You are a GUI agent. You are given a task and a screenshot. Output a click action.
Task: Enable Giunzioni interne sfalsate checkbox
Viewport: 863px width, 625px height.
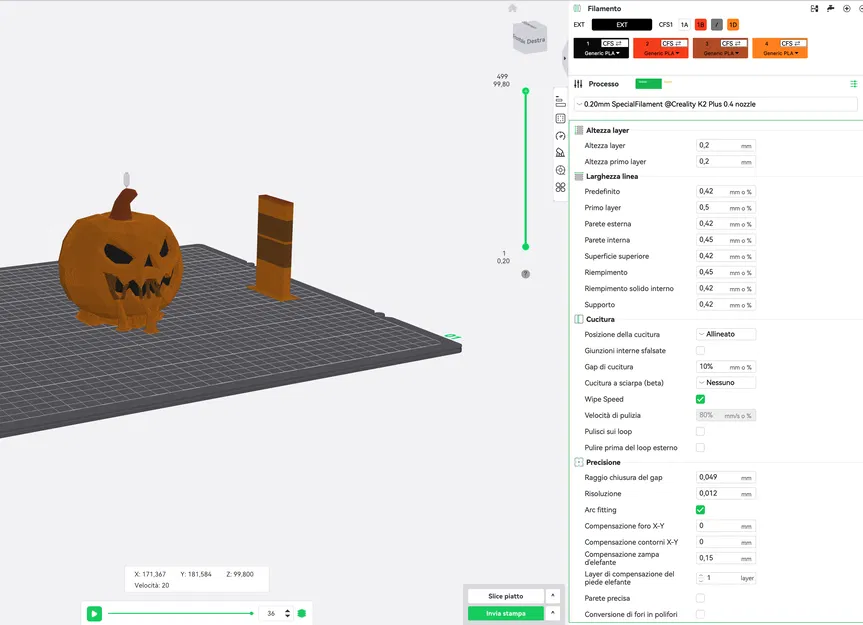click(700, 350)
